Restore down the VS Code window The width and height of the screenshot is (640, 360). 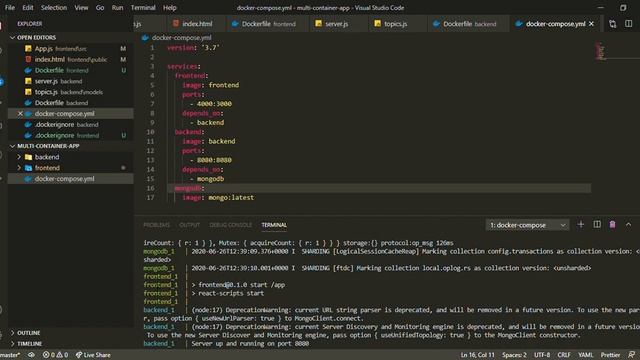623,8
